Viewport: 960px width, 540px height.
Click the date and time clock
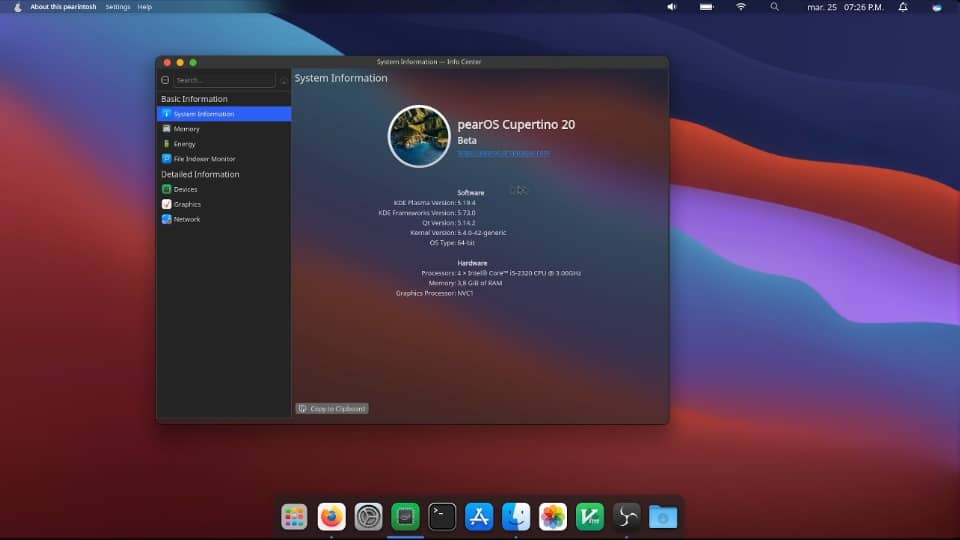point(845,7)
